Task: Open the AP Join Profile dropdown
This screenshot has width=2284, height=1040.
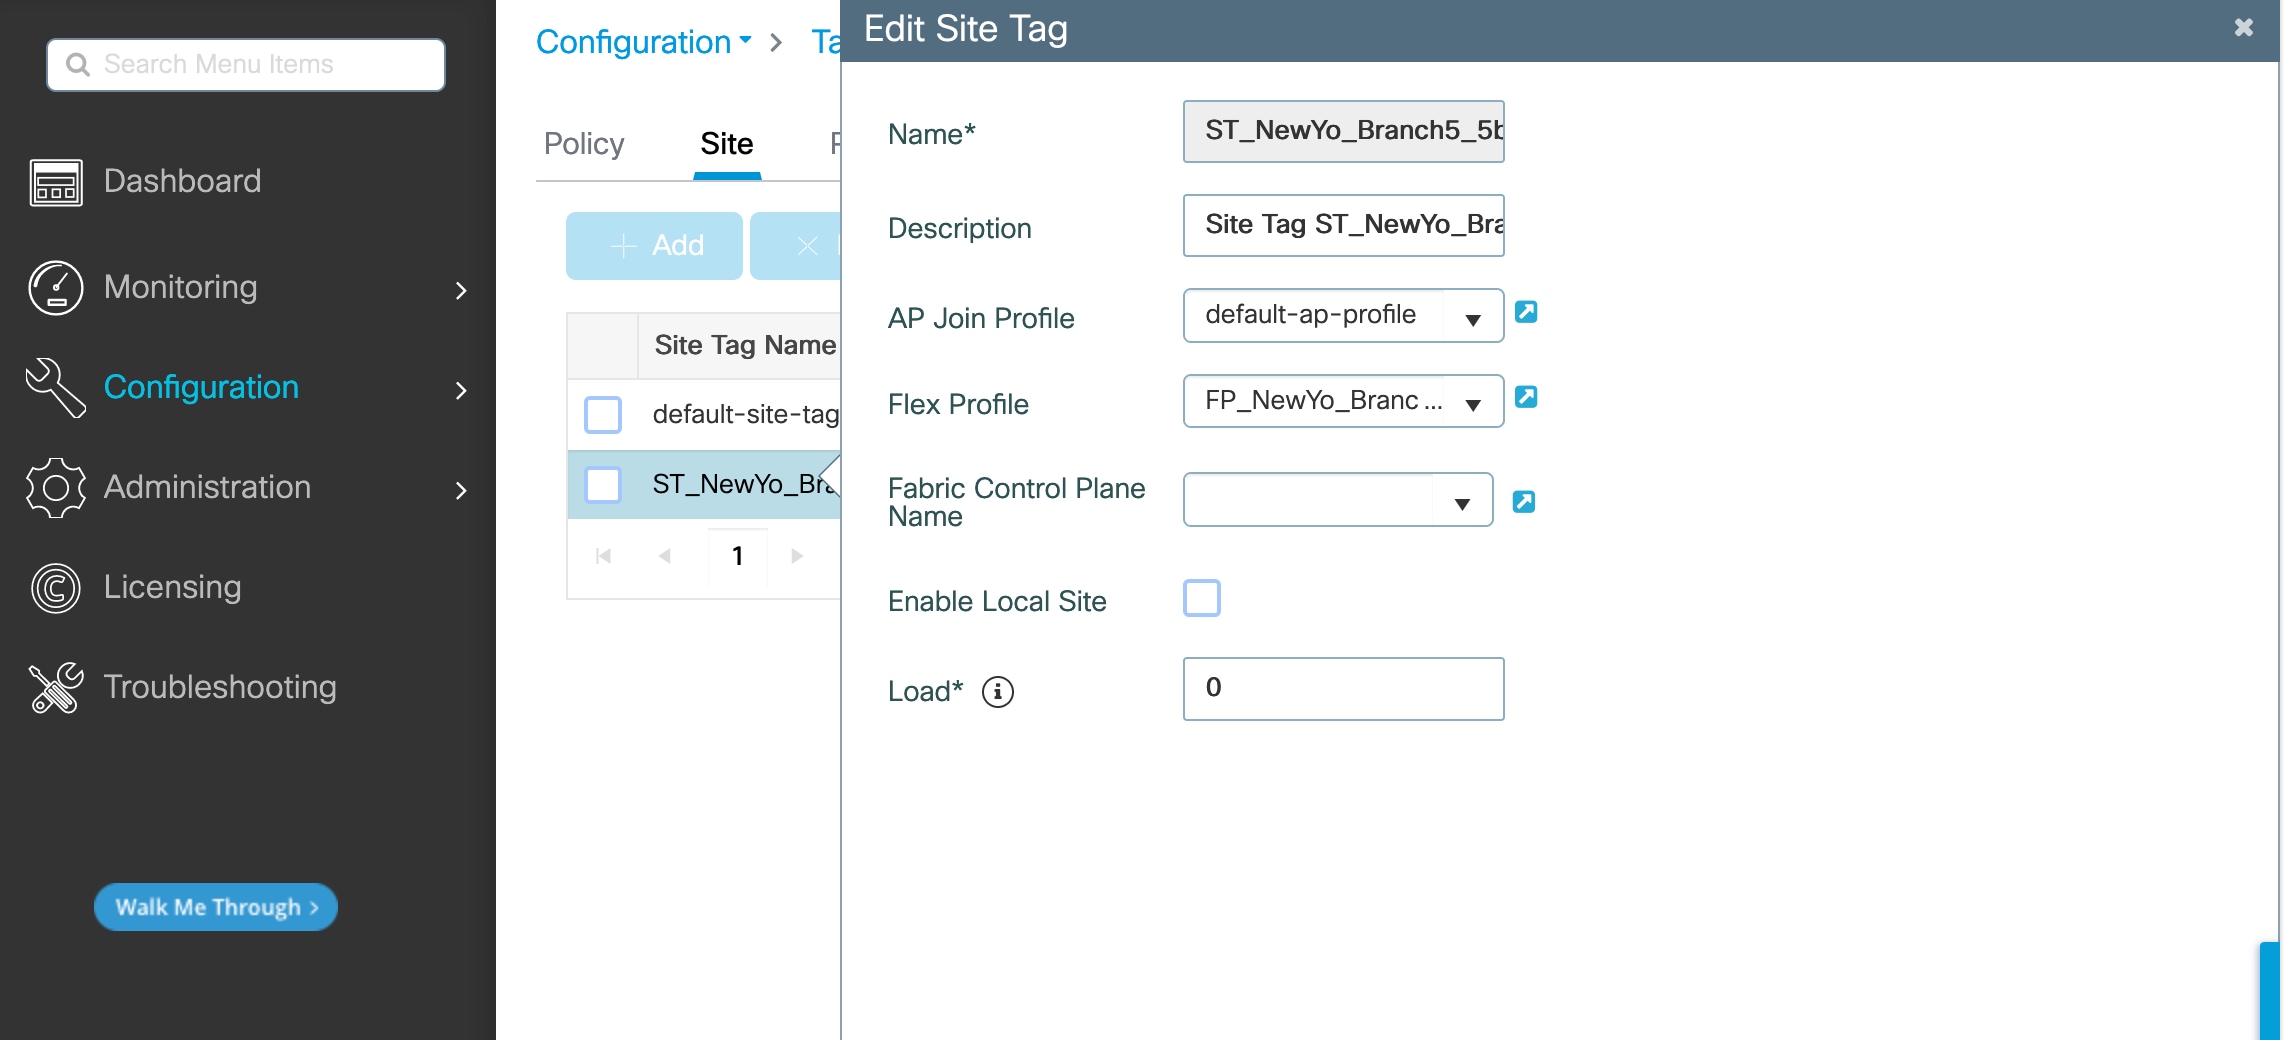Action: pos(1472,318)
